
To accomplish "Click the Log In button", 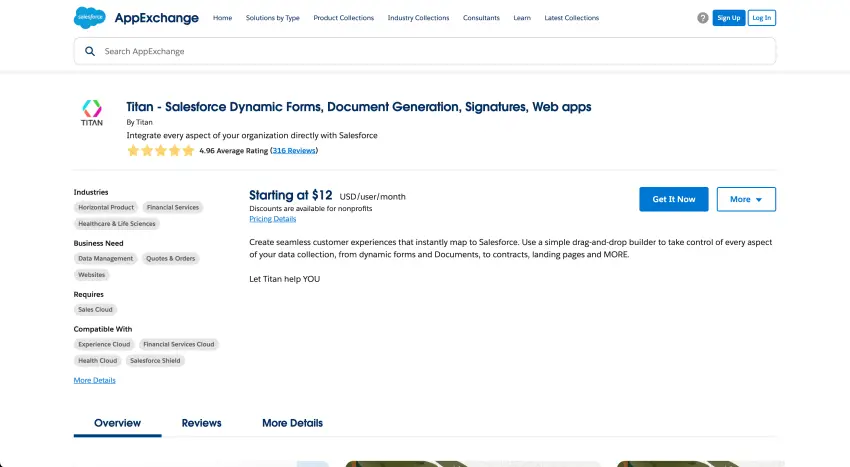I will point(761,18).
